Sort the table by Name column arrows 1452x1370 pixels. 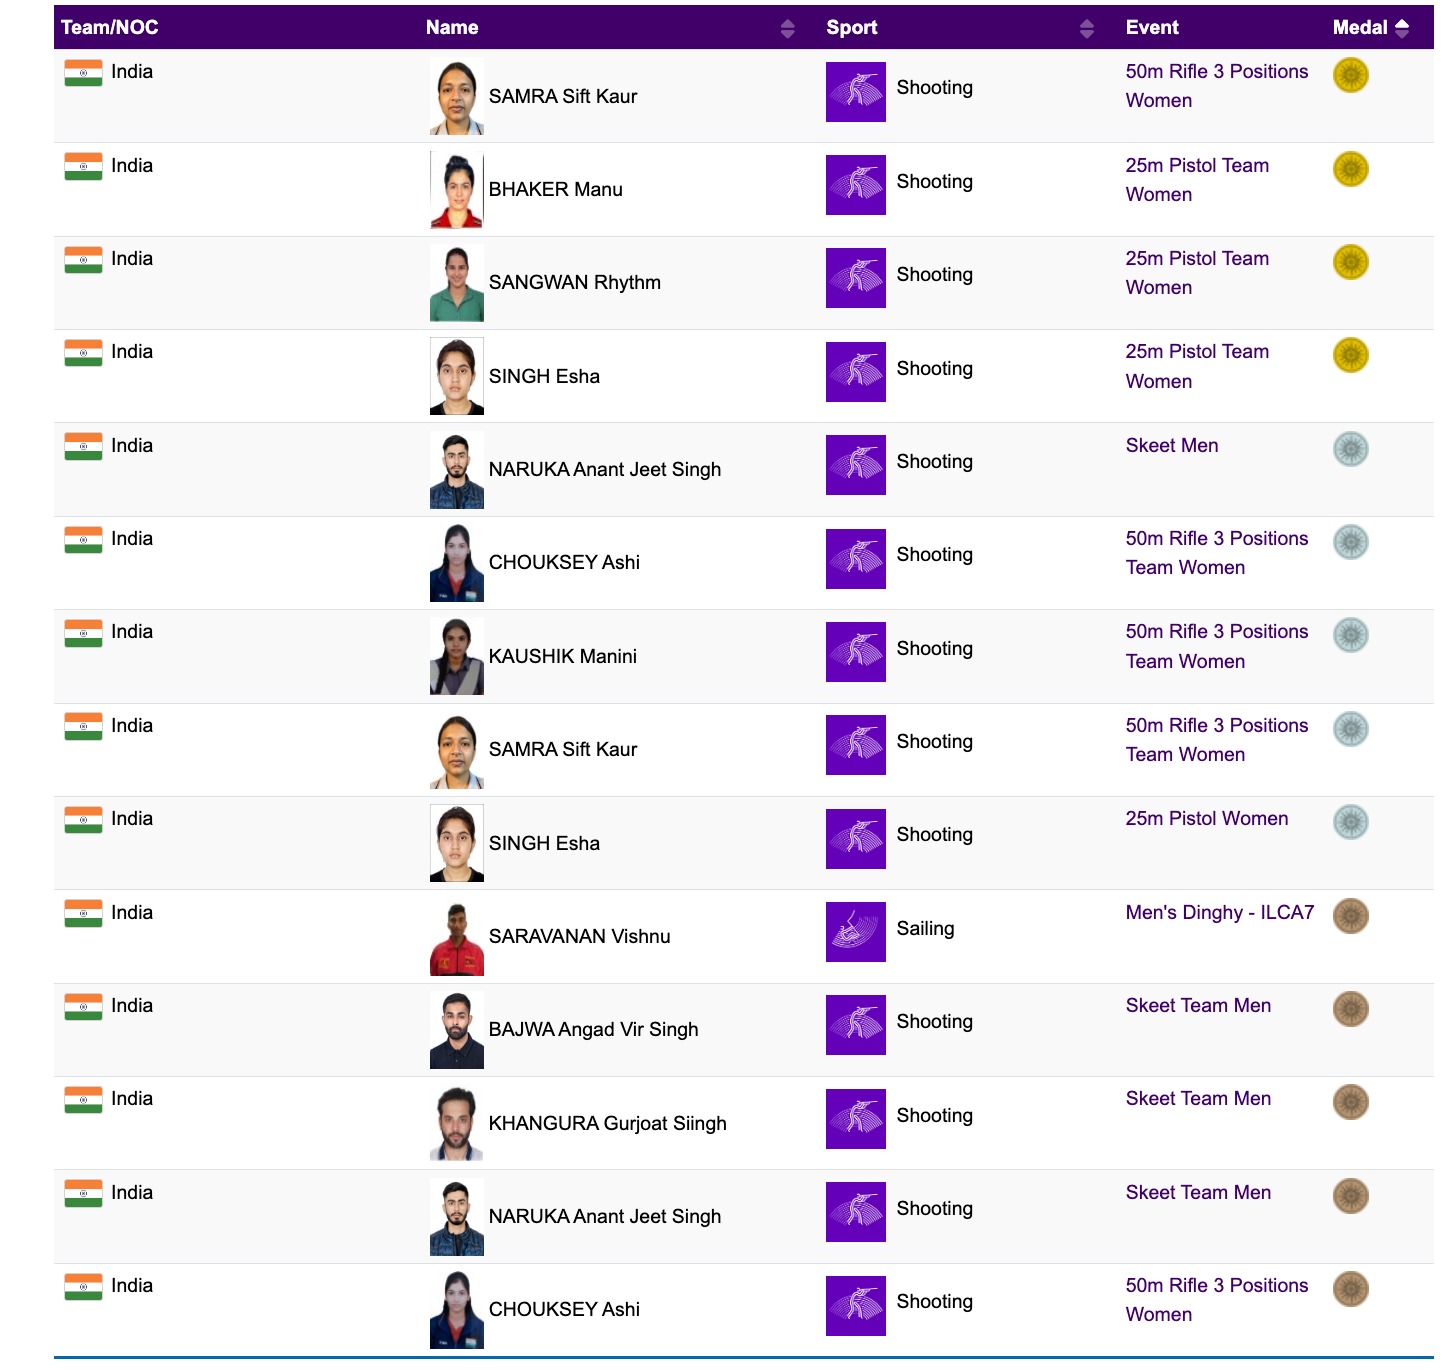[x=787, y=28]
